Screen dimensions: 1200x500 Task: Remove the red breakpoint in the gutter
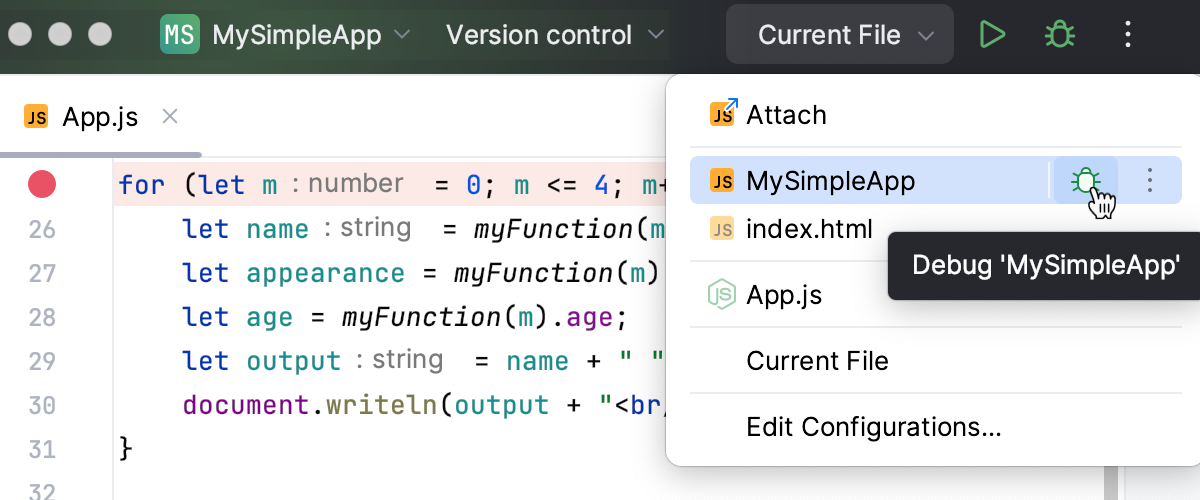tap(42, 185)
